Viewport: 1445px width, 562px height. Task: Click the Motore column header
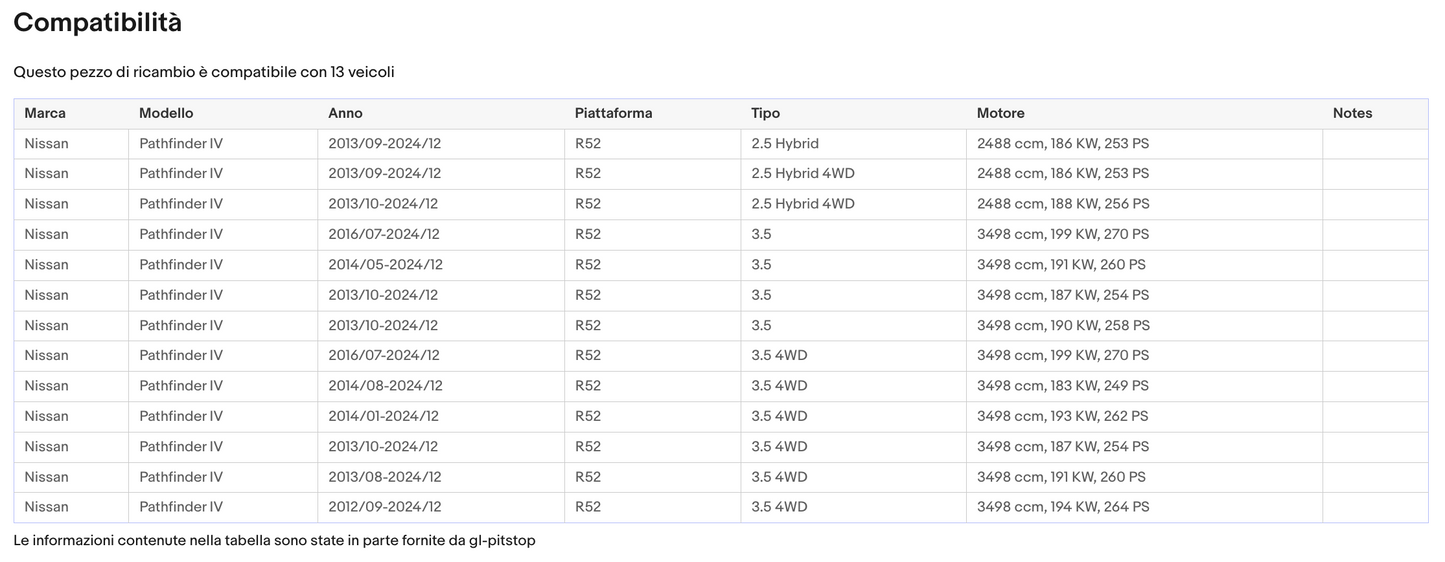point(1000,113)
